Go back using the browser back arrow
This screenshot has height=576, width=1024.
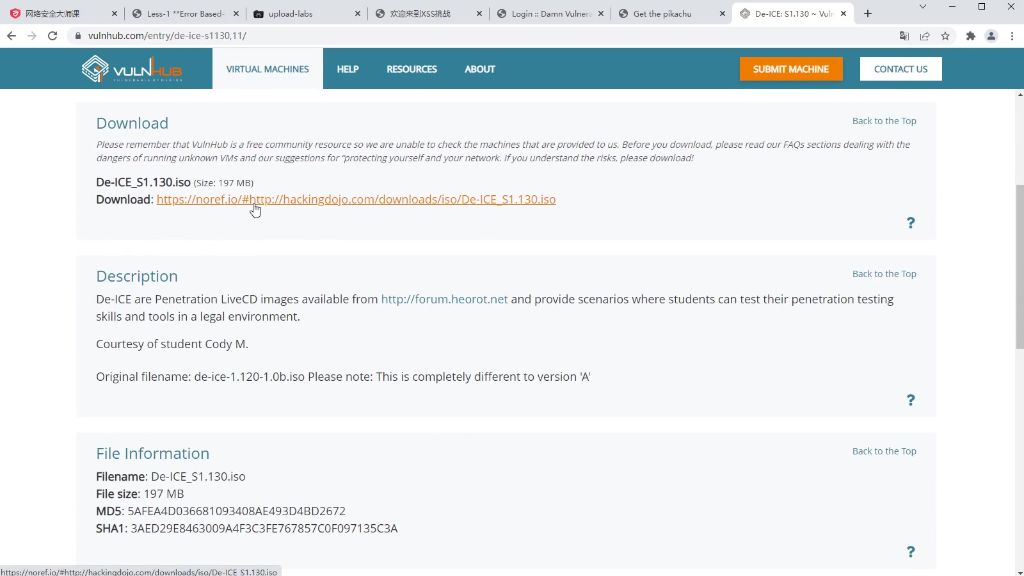11,36
